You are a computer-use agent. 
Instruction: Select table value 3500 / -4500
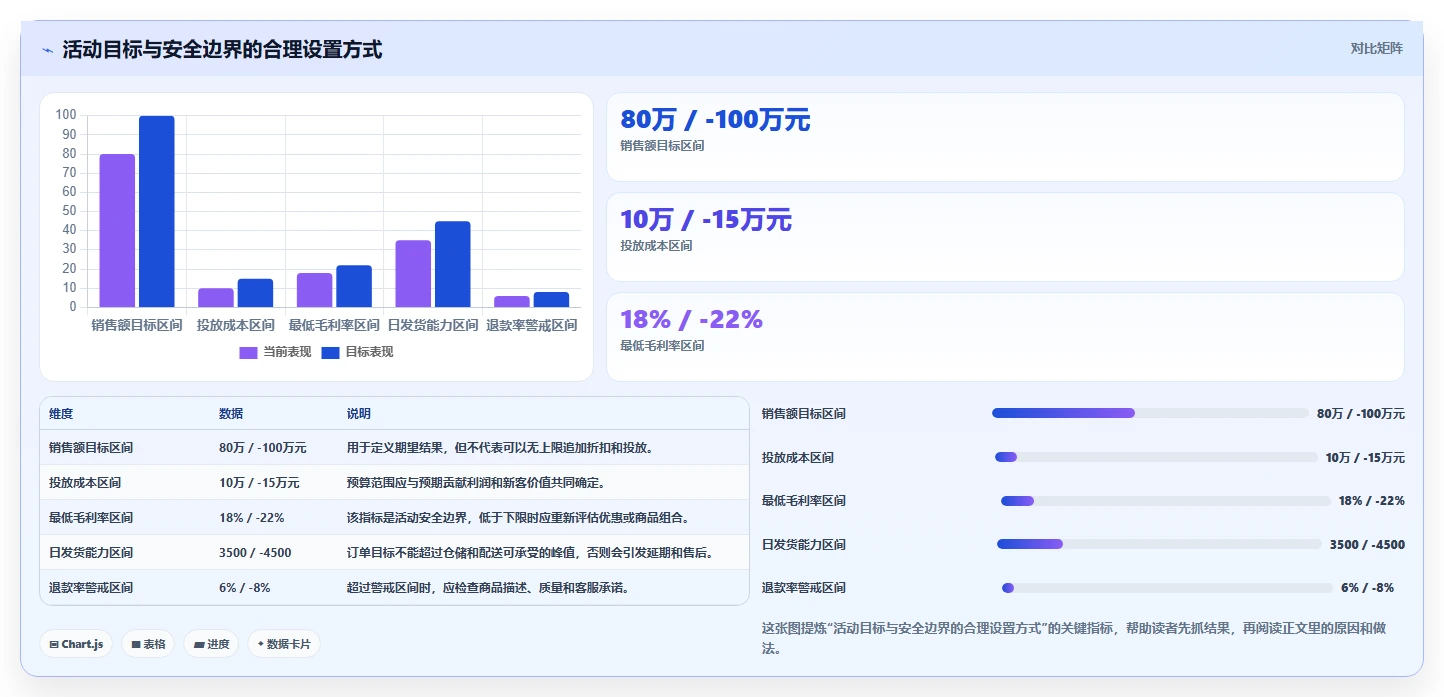[255, 552]
